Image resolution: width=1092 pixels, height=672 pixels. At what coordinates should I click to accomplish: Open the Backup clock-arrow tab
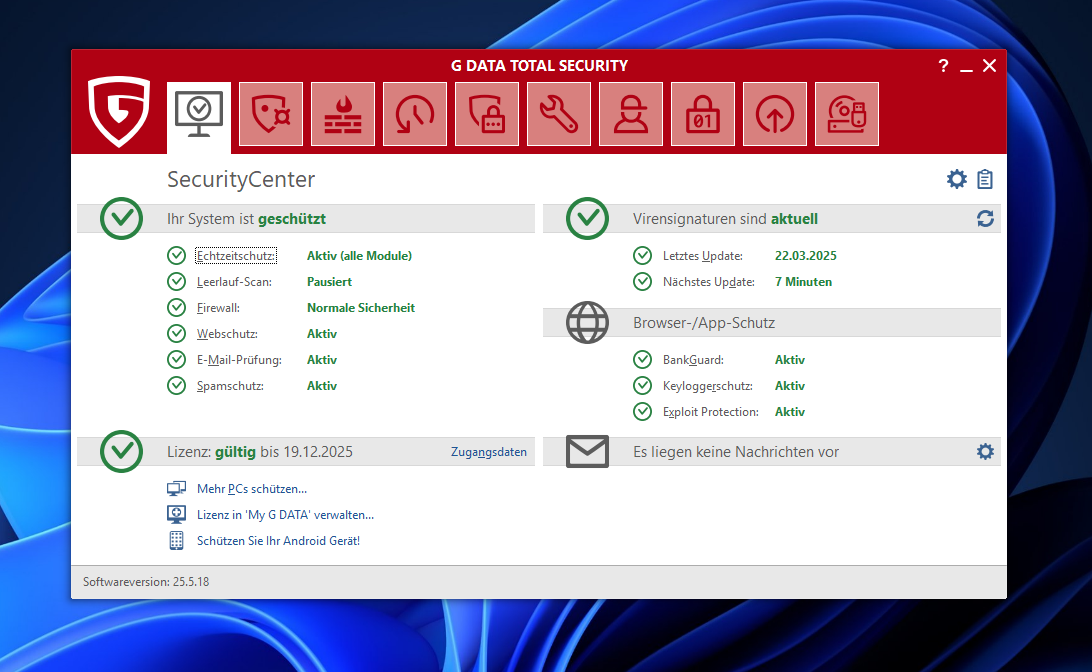point(415,114)
